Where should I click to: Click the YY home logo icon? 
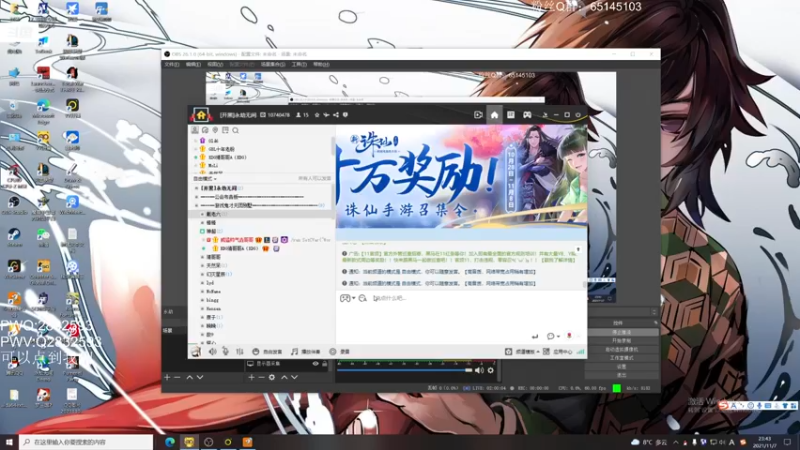tap(201, 115)
